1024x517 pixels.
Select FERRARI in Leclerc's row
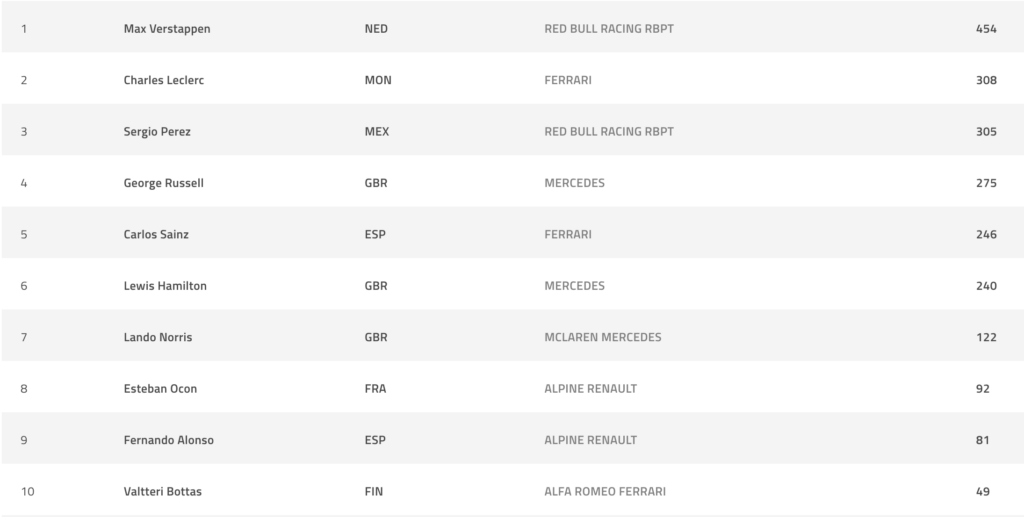[568, 80]
